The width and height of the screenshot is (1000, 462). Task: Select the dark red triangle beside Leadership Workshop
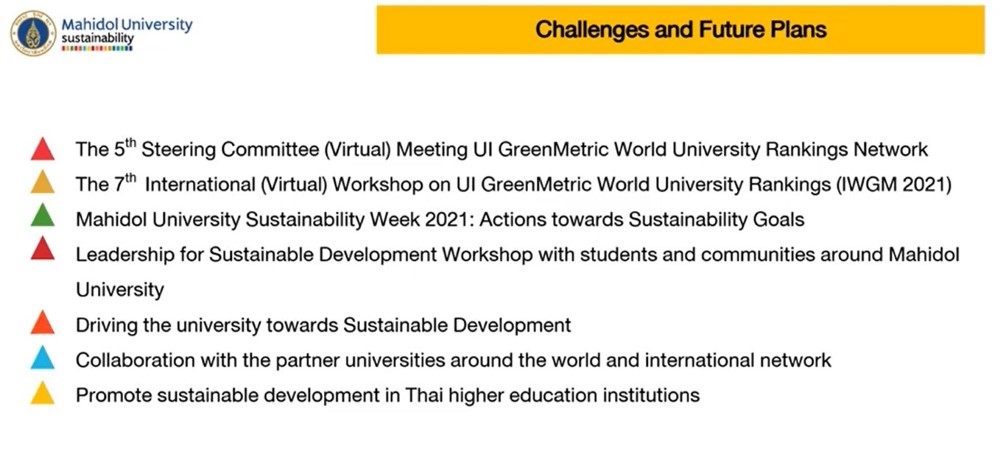(42, 250)
